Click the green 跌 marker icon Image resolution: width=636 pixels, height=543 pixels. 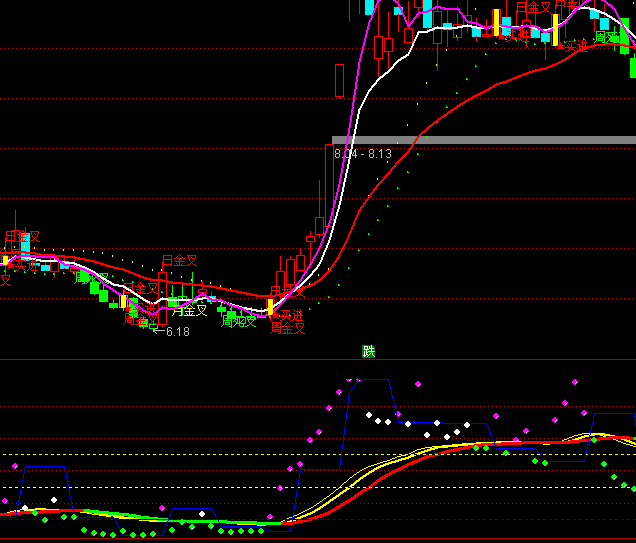pos(369,351)
